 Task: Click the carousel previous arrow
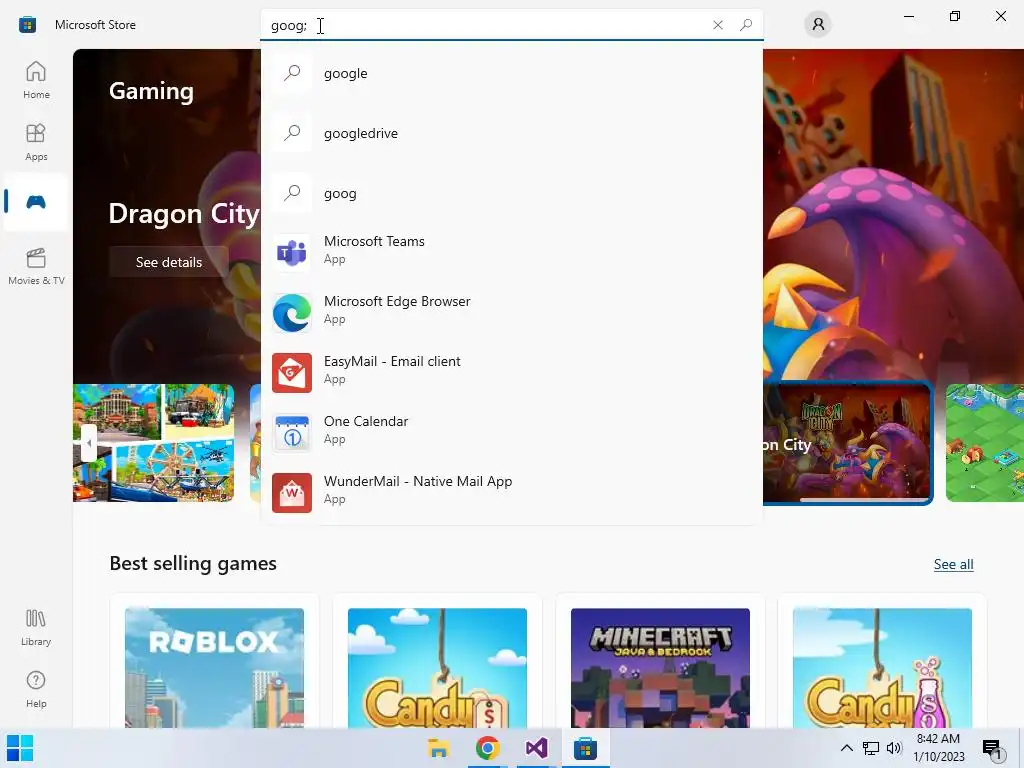coord(89,443)
